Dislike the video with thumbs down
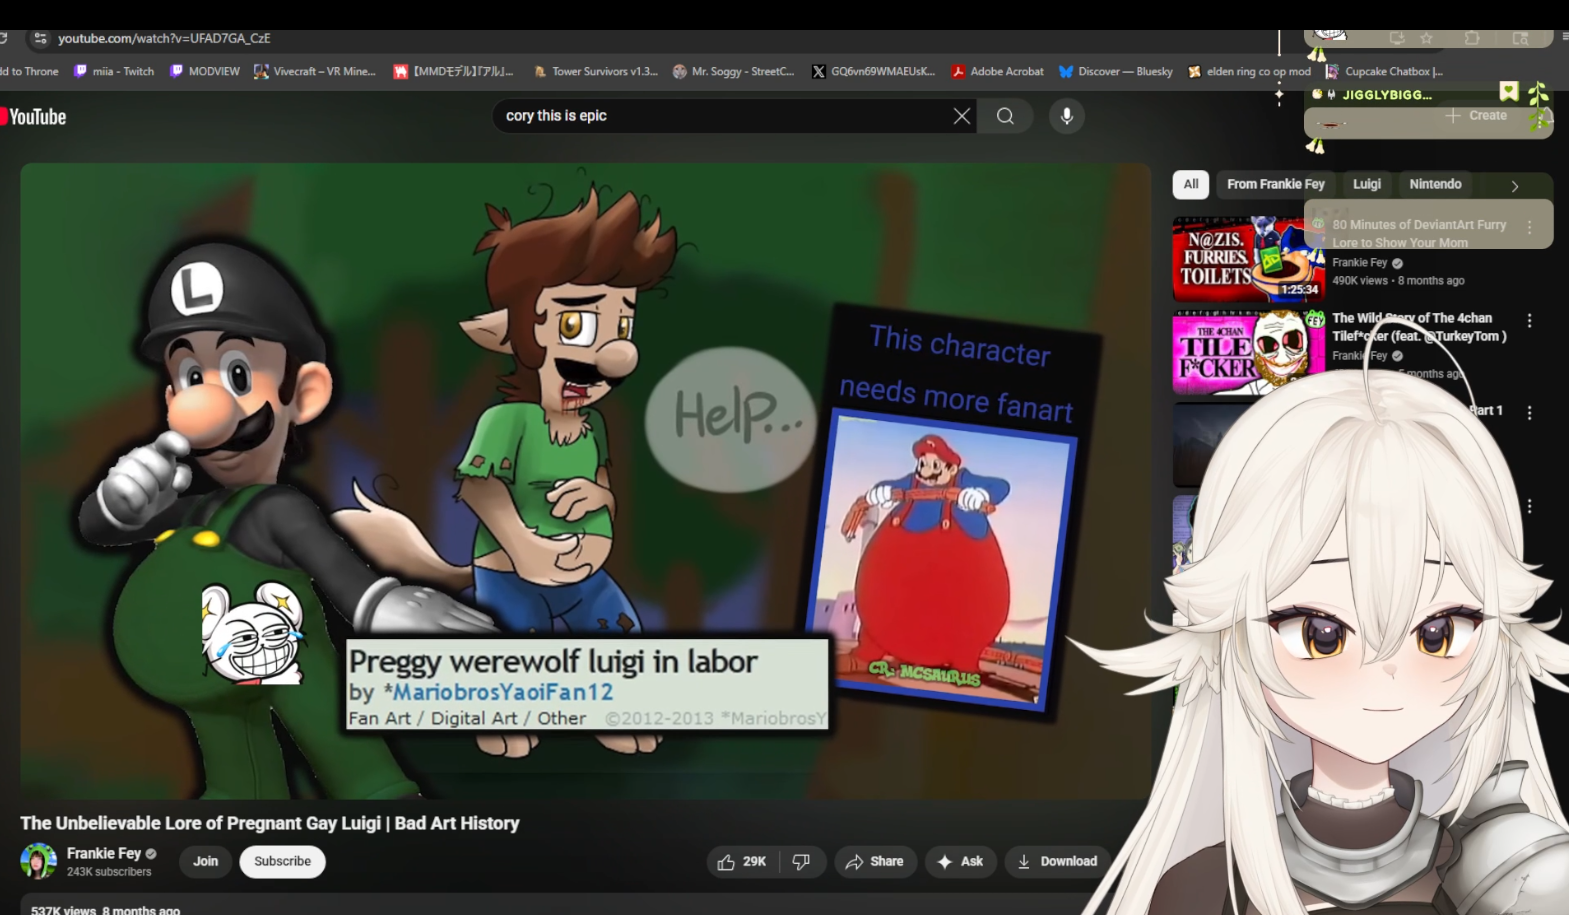Screen dimensions: 1569x915 click(x=802, y=861)
